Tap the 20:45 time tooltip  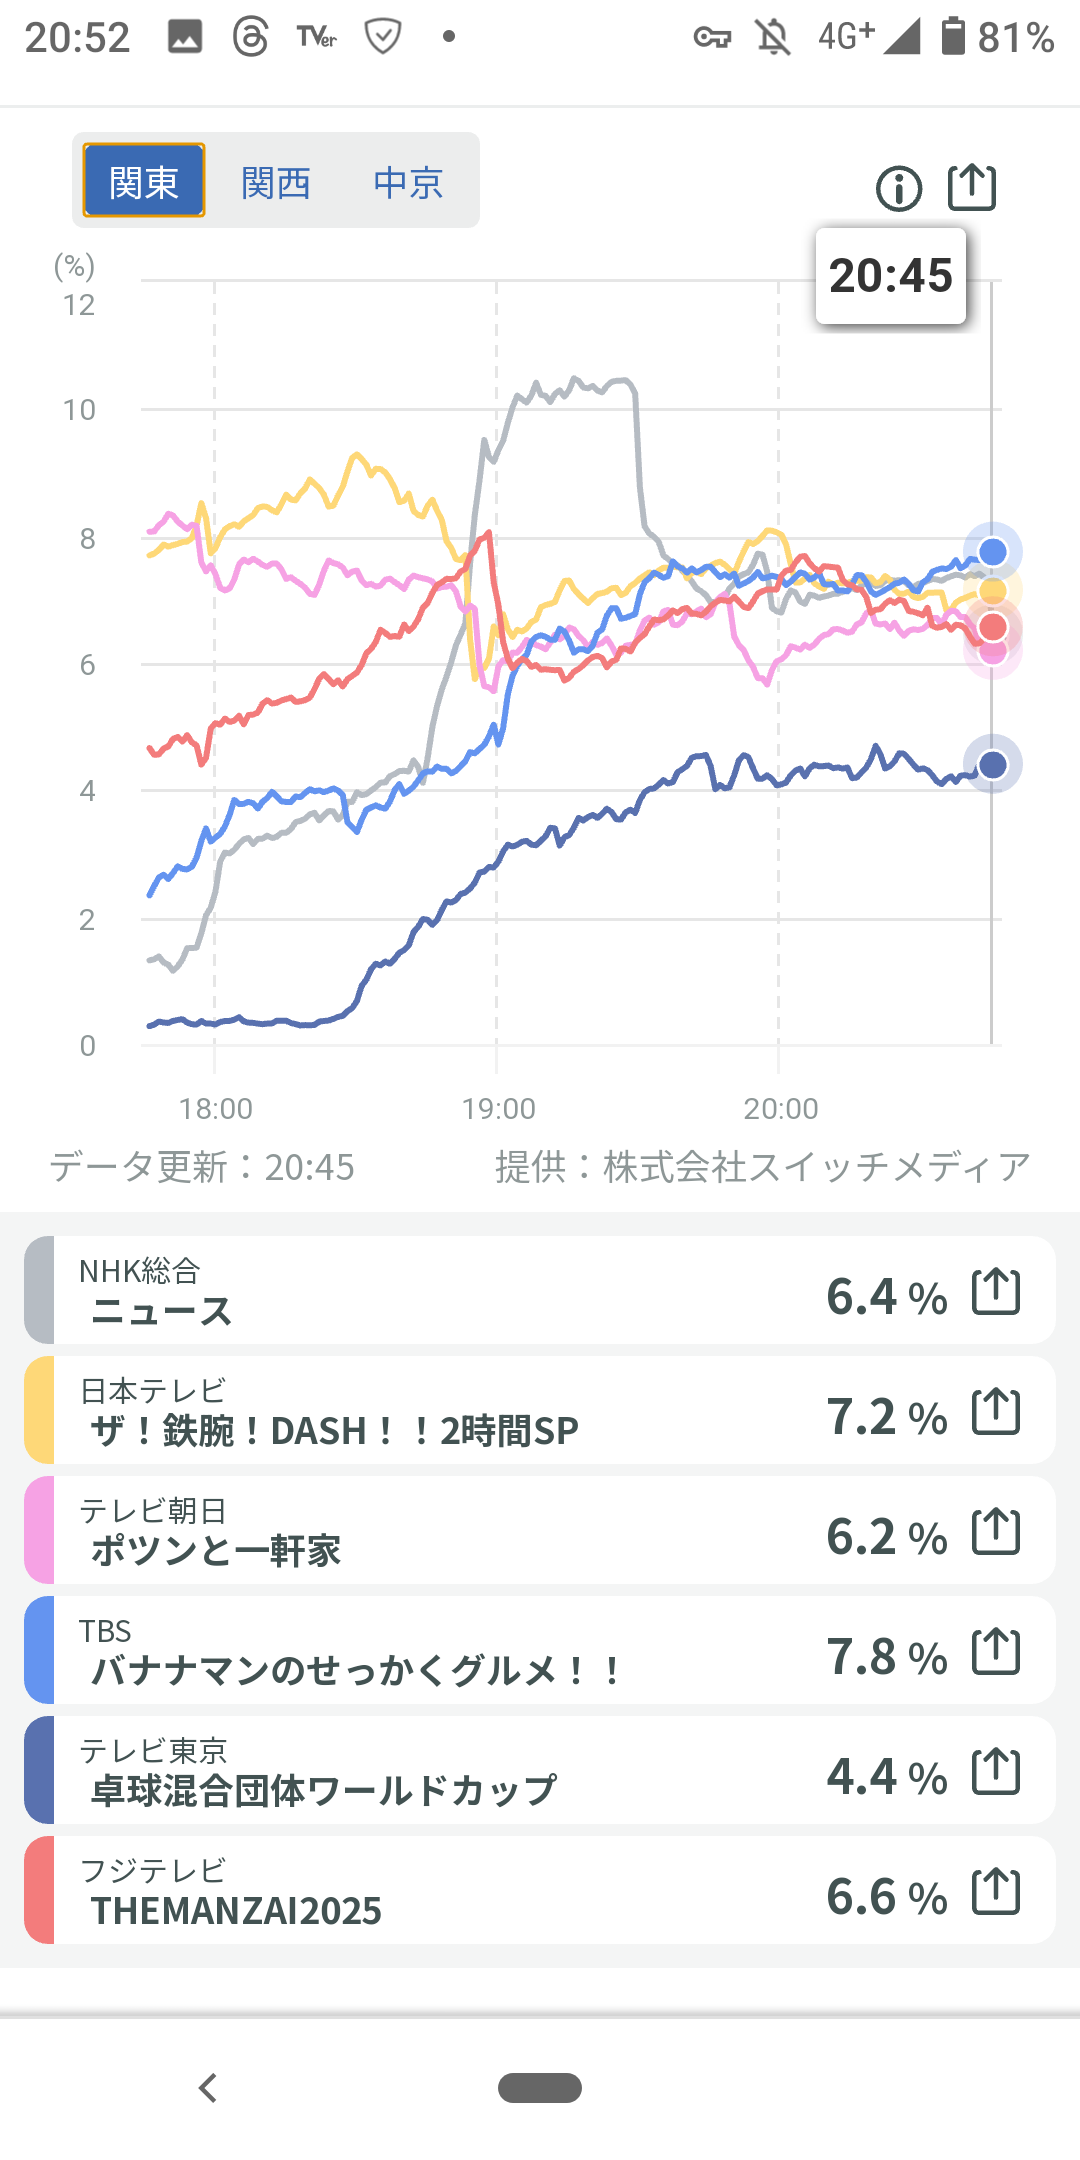[891, 276]
